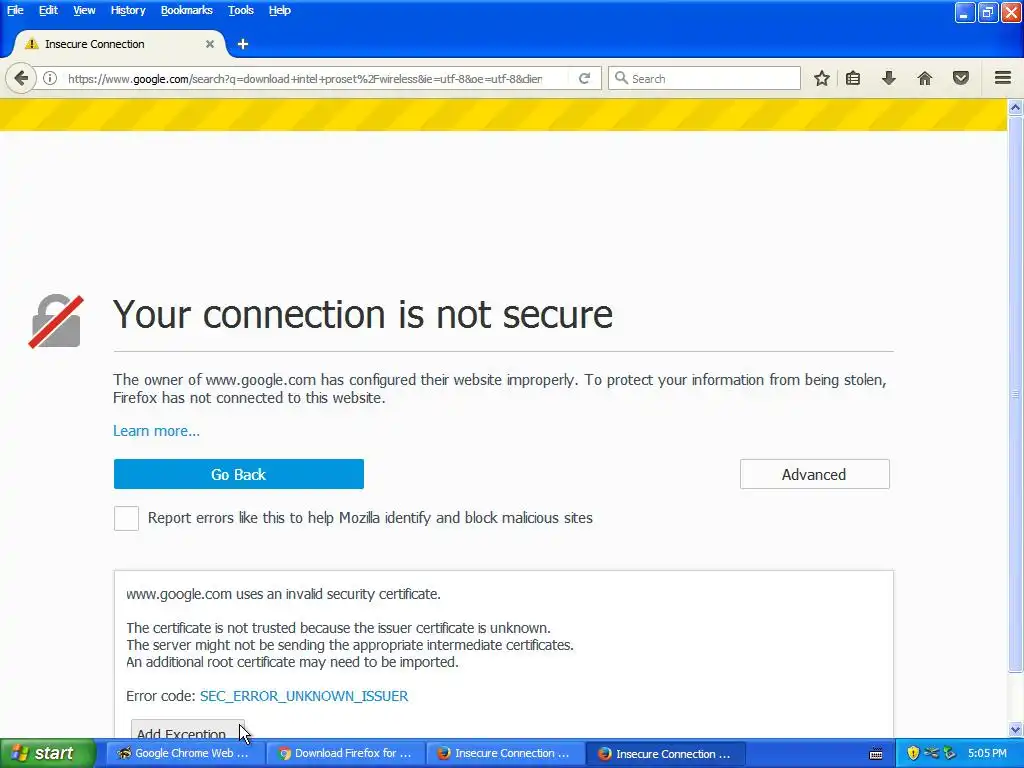Follow the Learn more link

[x=156, y=431]
